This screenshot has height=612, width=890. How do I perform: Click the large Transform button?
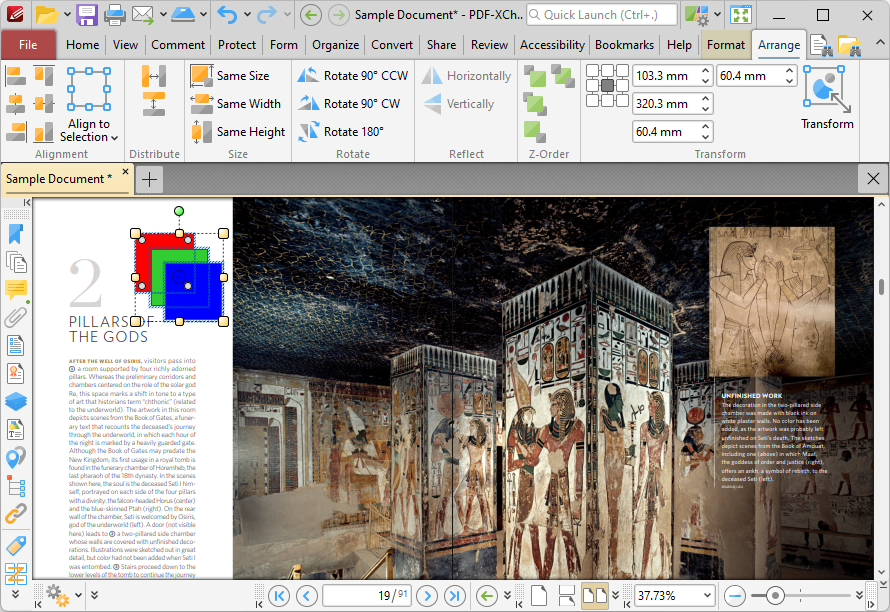coord(827,98)
